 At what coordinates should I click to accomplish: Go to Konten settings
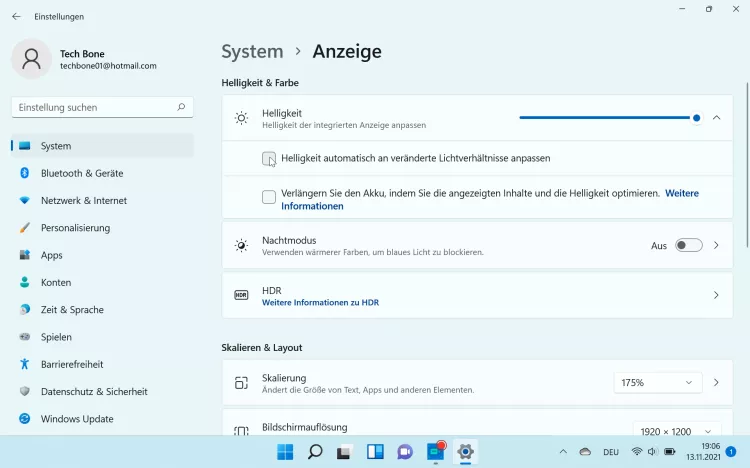(102, 282)
